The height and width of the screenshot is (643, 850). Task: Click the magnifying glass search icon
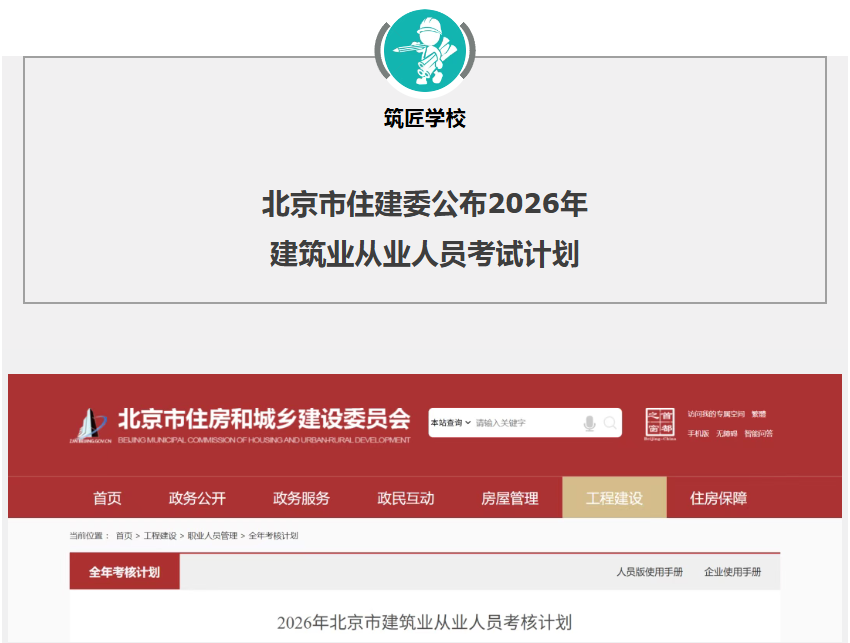pos(610,424)
